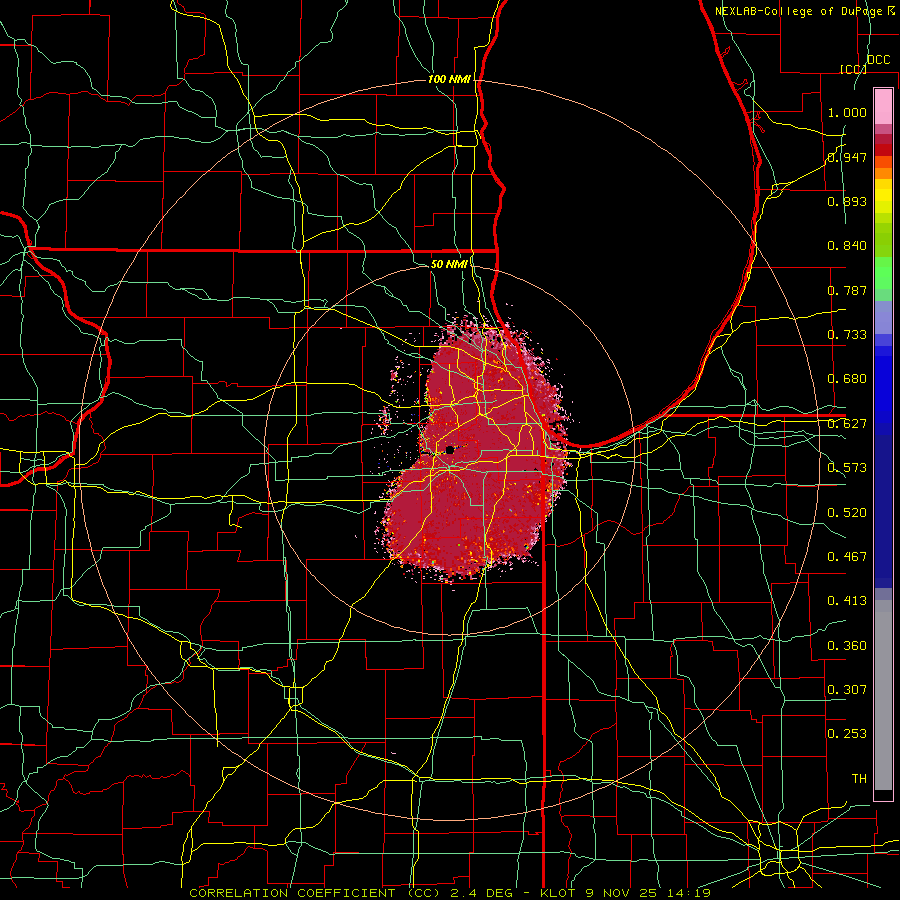The height and width of the screenshot is (900, 900).
Task: Click the [CC] legend label
Action: click(x=853, y=69)
